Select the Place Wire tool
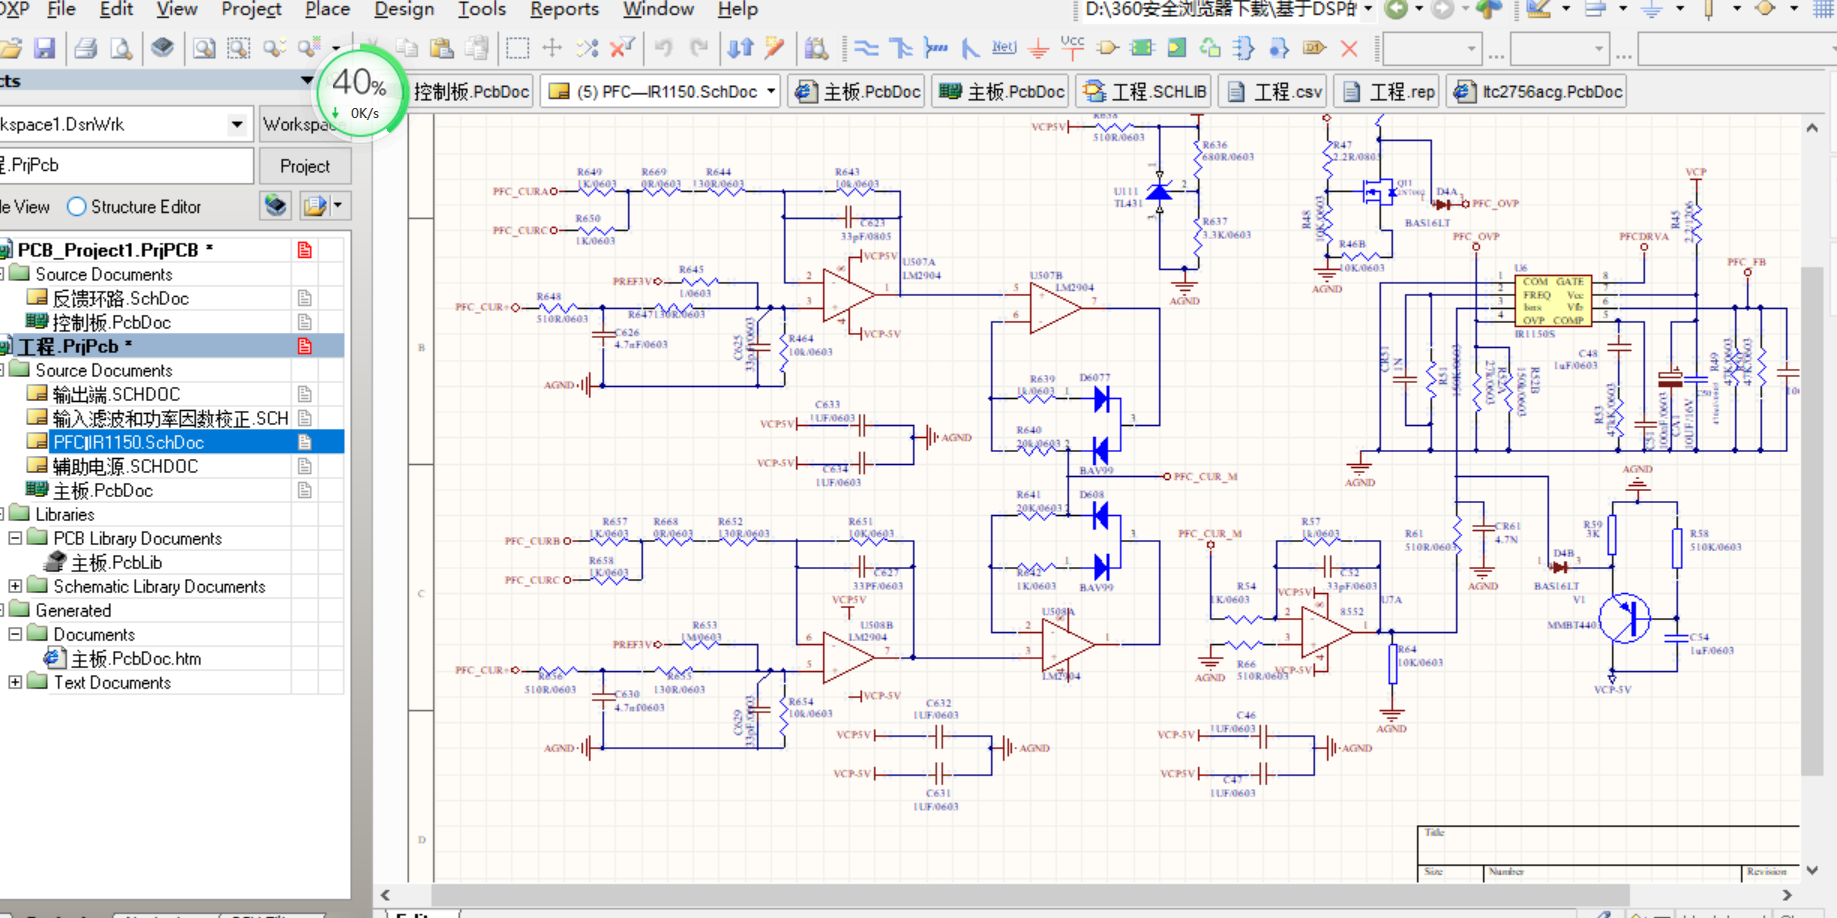 click(x=866, y=48)
